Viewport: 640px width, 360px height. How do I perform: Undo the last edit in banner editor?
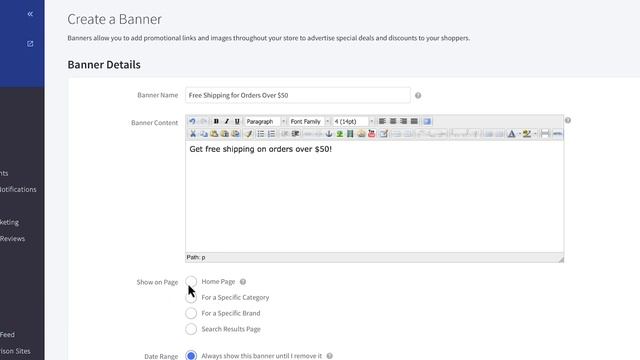(x=192, y=121)
